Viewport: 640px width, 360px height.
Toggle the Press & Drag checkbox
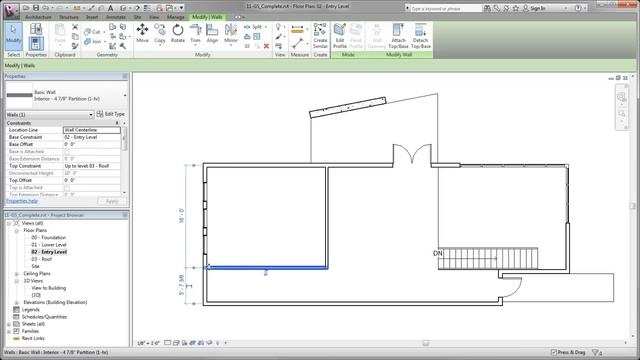tap(554, 352)
